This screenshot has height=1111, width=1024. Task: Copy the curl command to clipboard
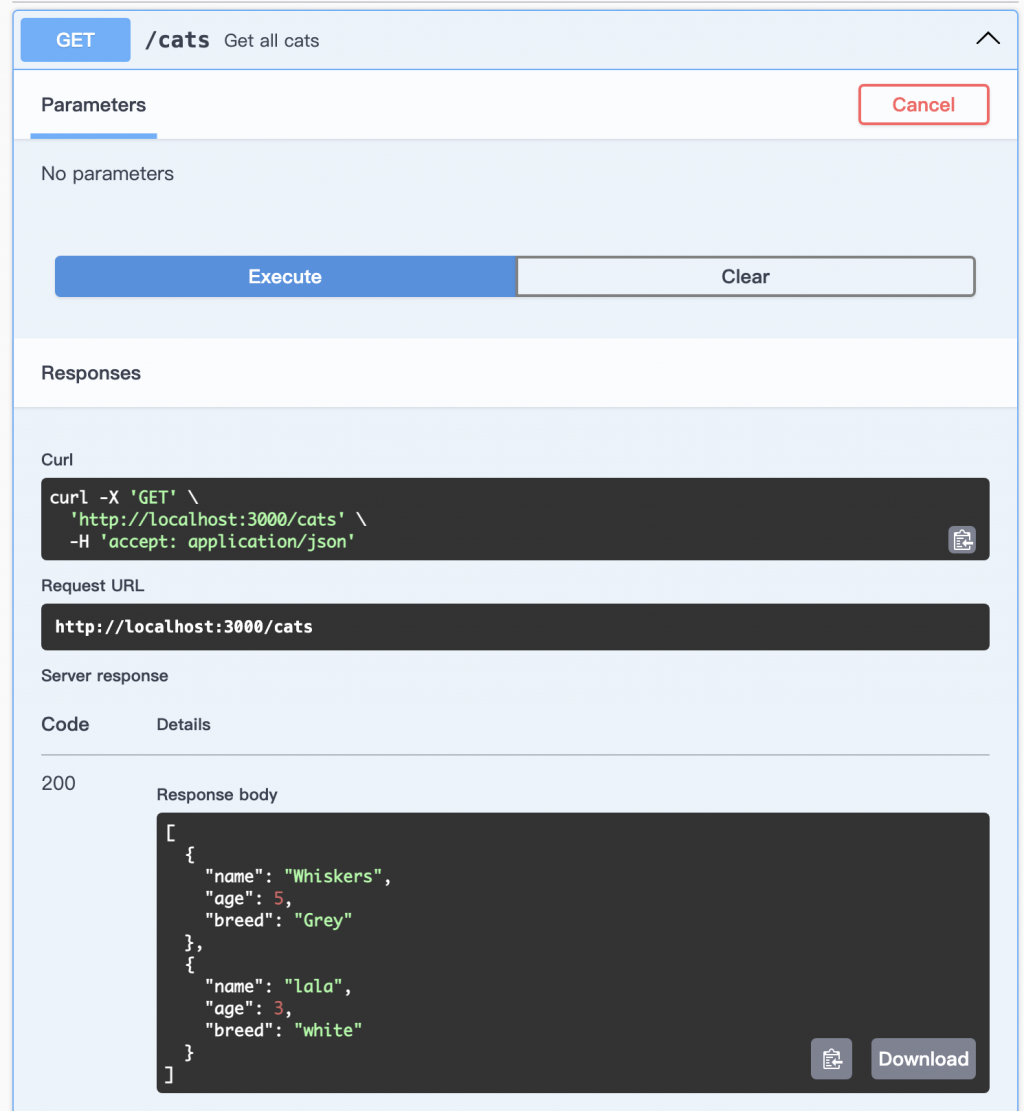[x=961, y=540]
